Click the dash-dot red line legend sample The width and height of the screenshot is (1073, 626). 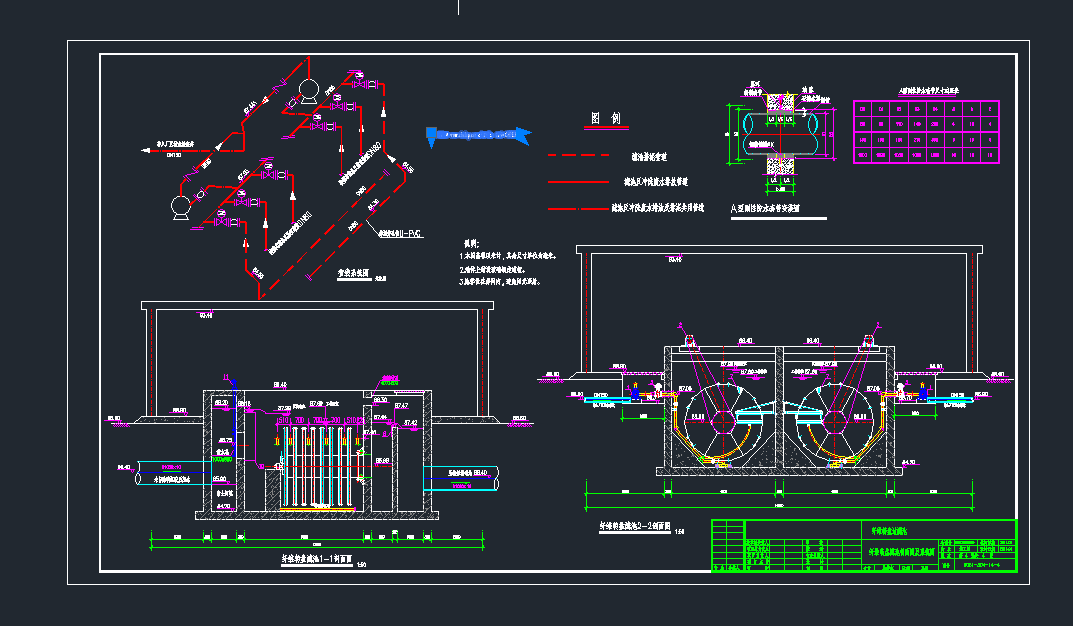coord(578,208)
